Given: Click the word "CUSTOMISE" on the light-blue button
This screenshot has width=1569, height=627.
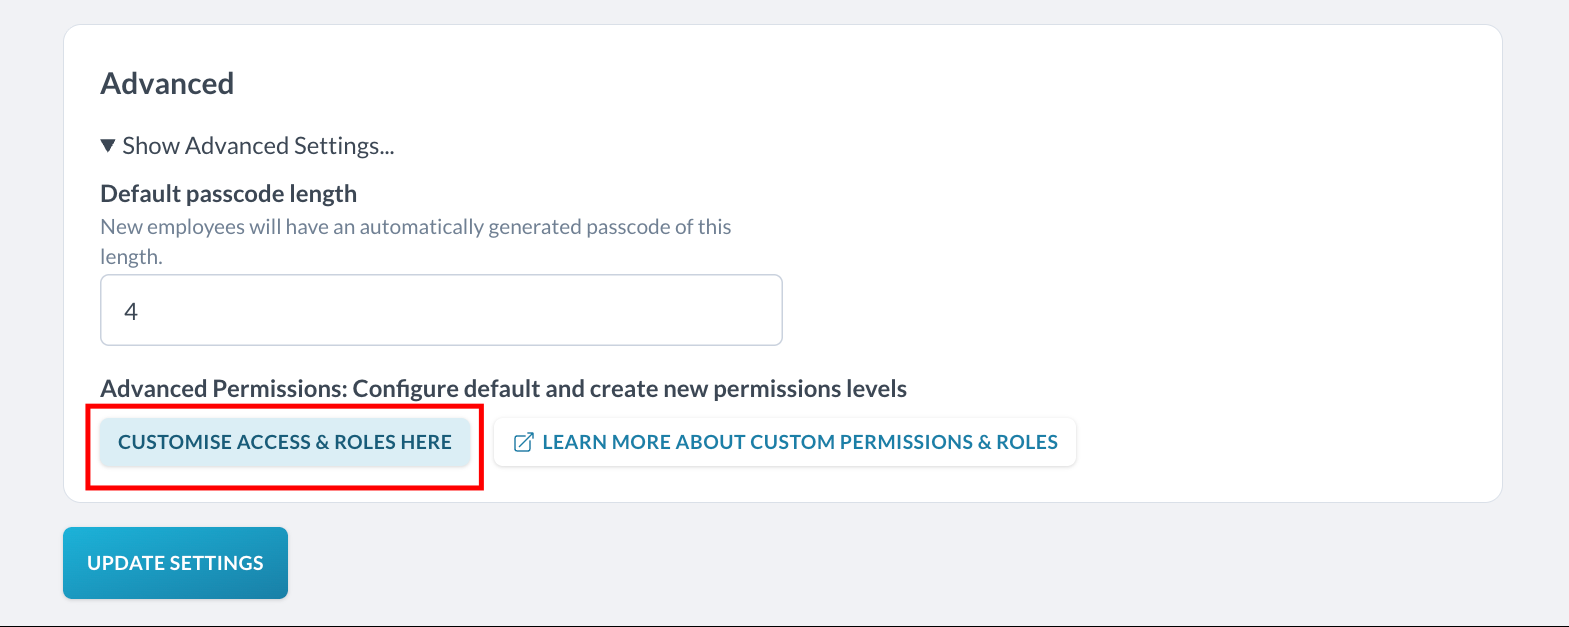Looking at the screenshot, I should coord(175,442).
